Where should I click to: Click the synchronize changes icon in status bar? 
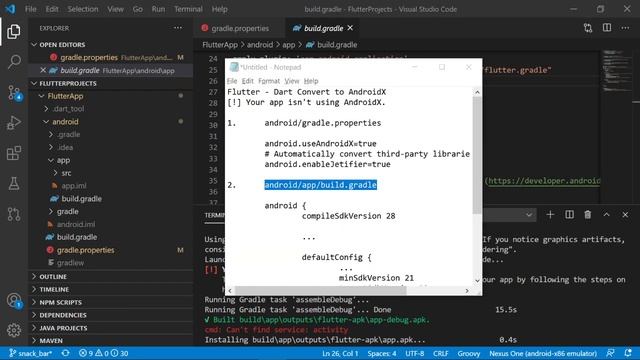click(65, 353)
